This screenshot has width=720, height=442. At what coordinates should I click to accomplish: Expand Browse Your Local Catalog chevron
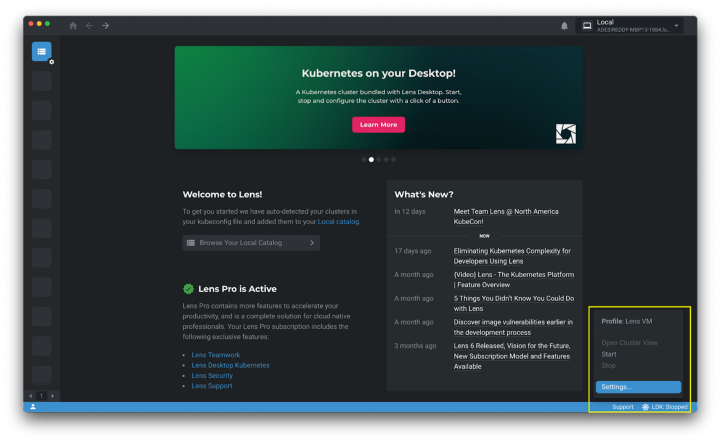[312, 243]
